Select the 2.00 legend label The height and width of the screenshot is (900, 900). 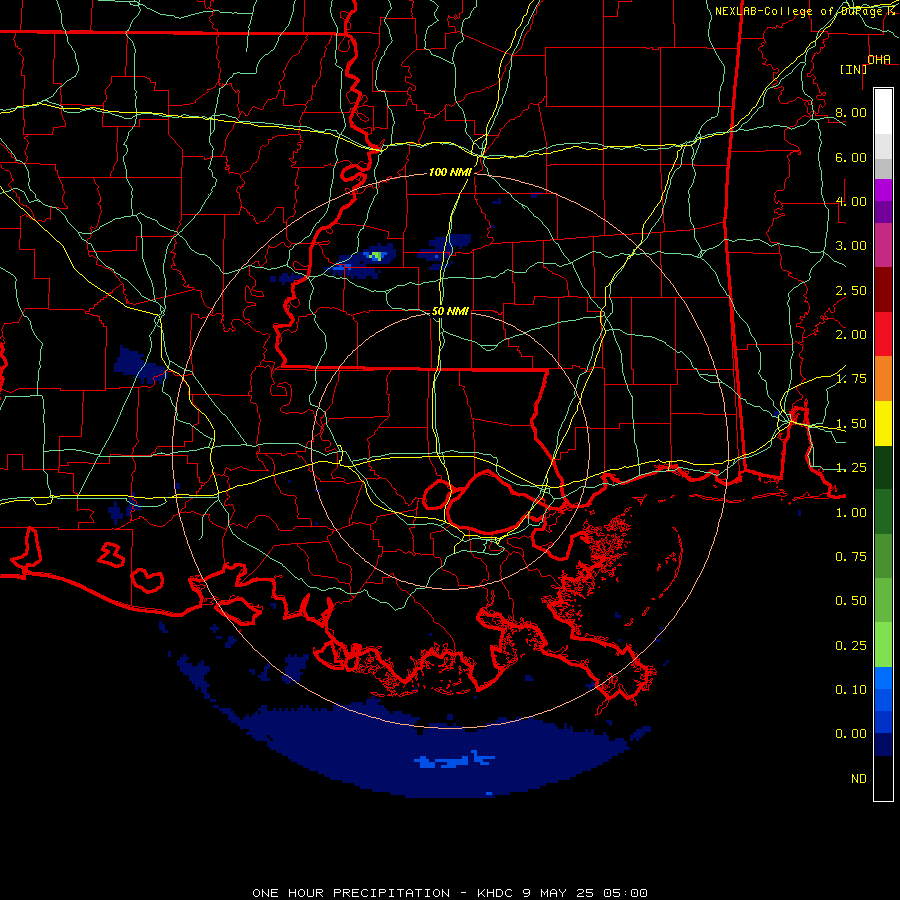coord(851,335)
